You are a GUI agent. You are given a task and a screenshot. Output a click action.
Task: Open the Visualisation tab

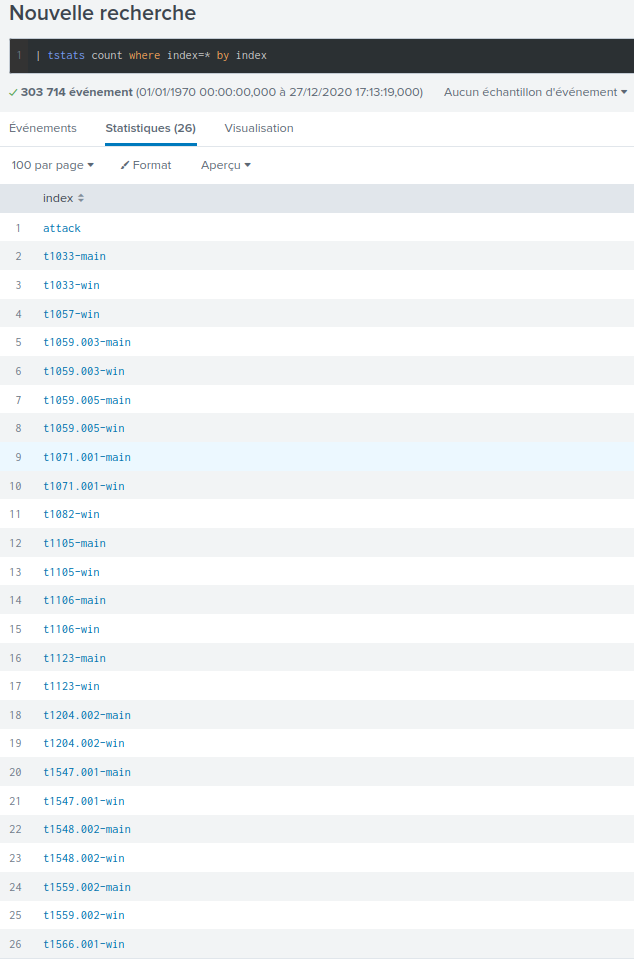point(259,128)
